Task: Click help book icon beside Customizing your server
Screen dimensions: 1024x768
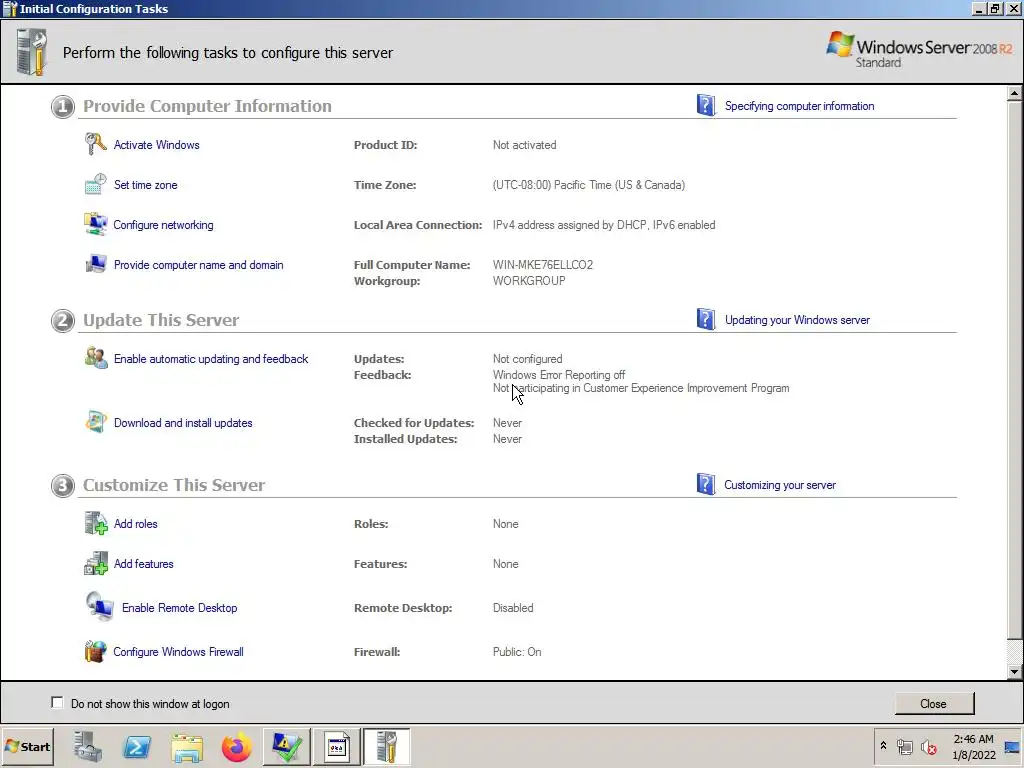Action: pyautogui.click(x=706, y=485)
